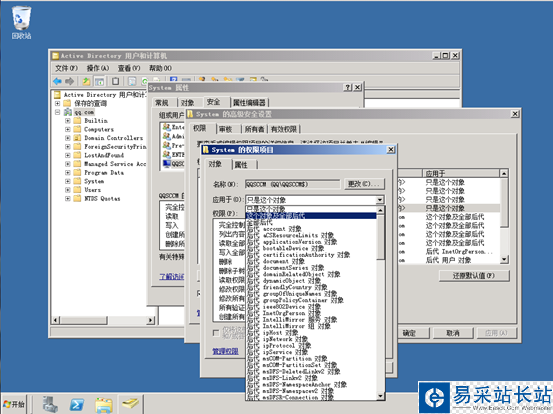This screenshot has width=553, height=414.
Task: Click the AD Users and Computers taskbar icon
Action: [130, 404]
